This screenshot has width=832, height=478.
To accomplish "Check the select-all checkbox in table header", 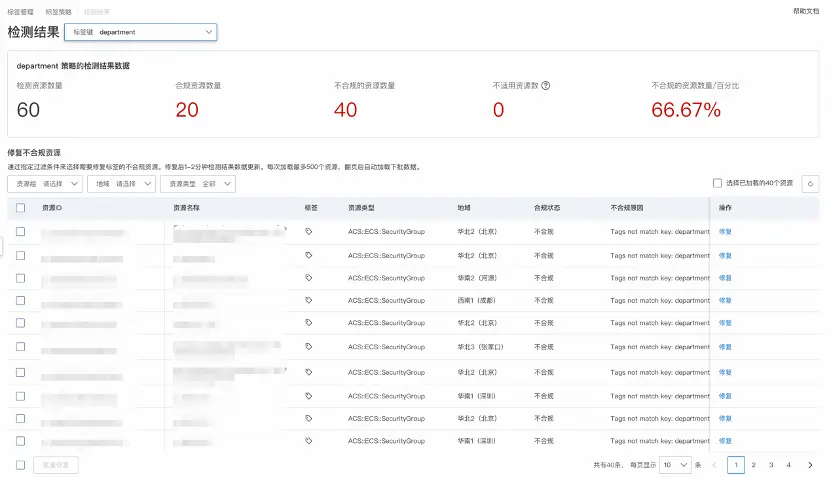I will point(21,208).
